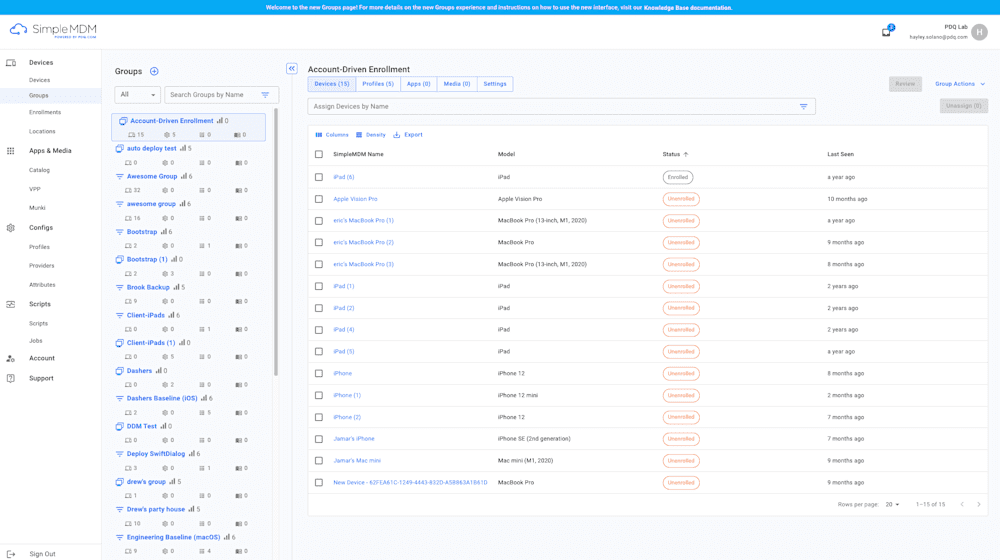Open eric's MacBook Pro (2) link

point(364,242)
